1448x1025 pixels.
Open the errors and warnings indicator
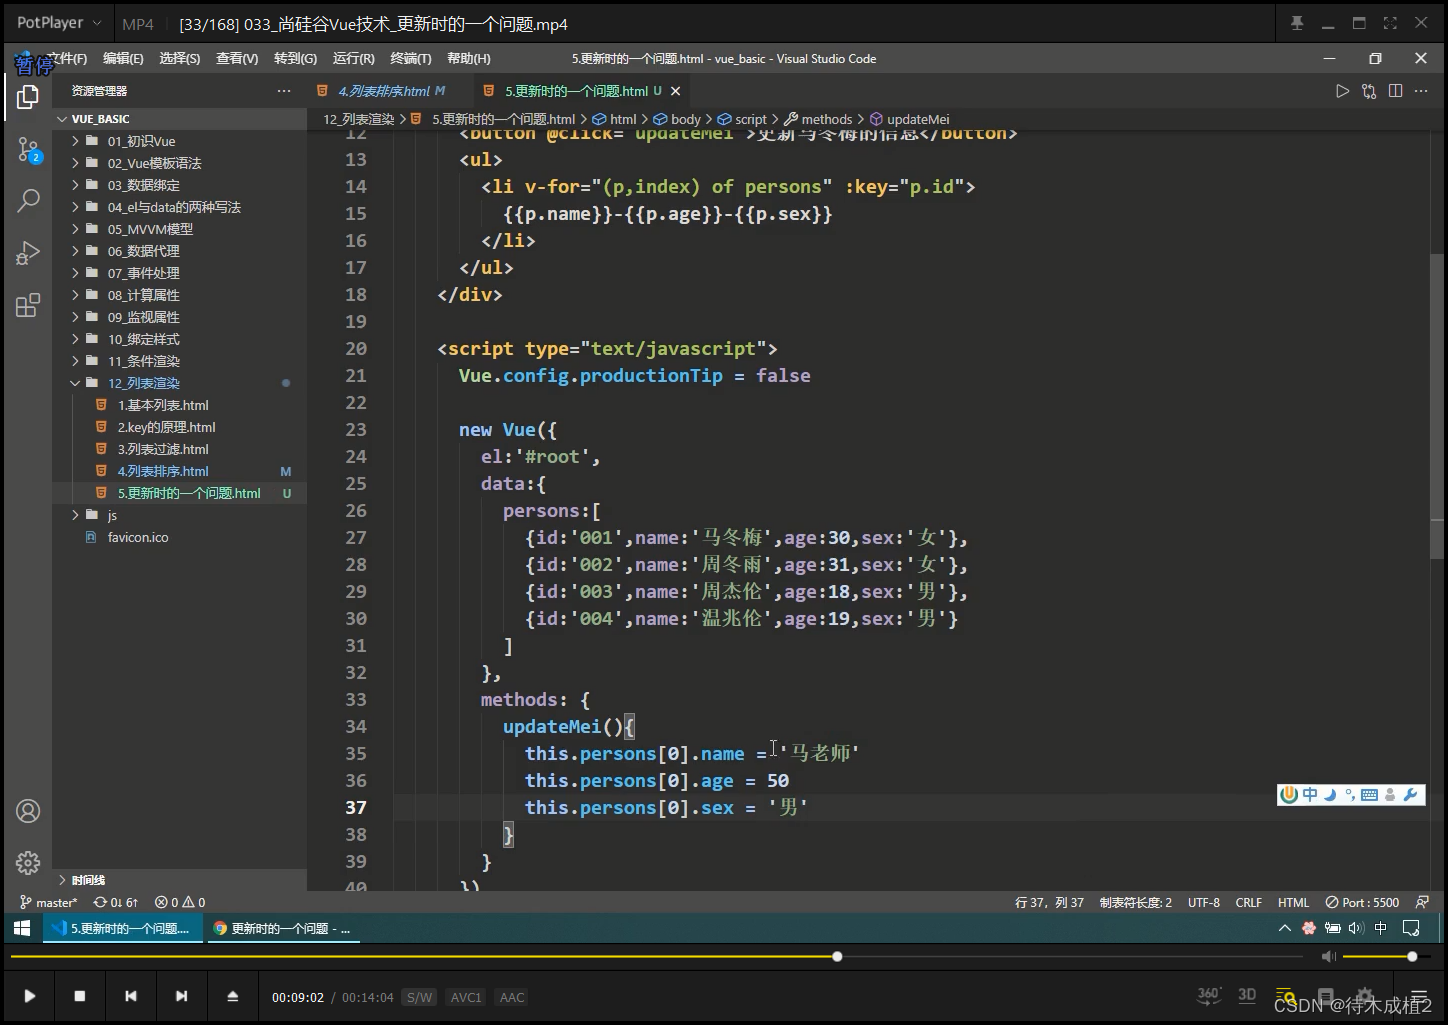[180, 902]
